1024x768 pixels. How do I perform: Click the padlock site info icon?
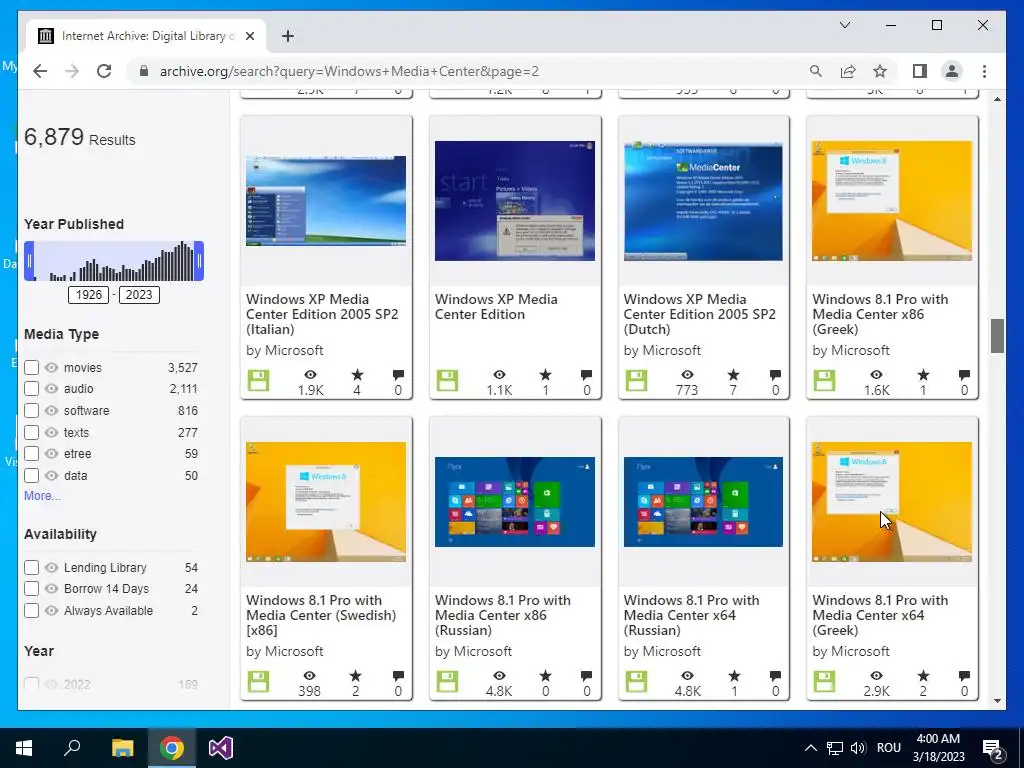[x=144, y=71]
